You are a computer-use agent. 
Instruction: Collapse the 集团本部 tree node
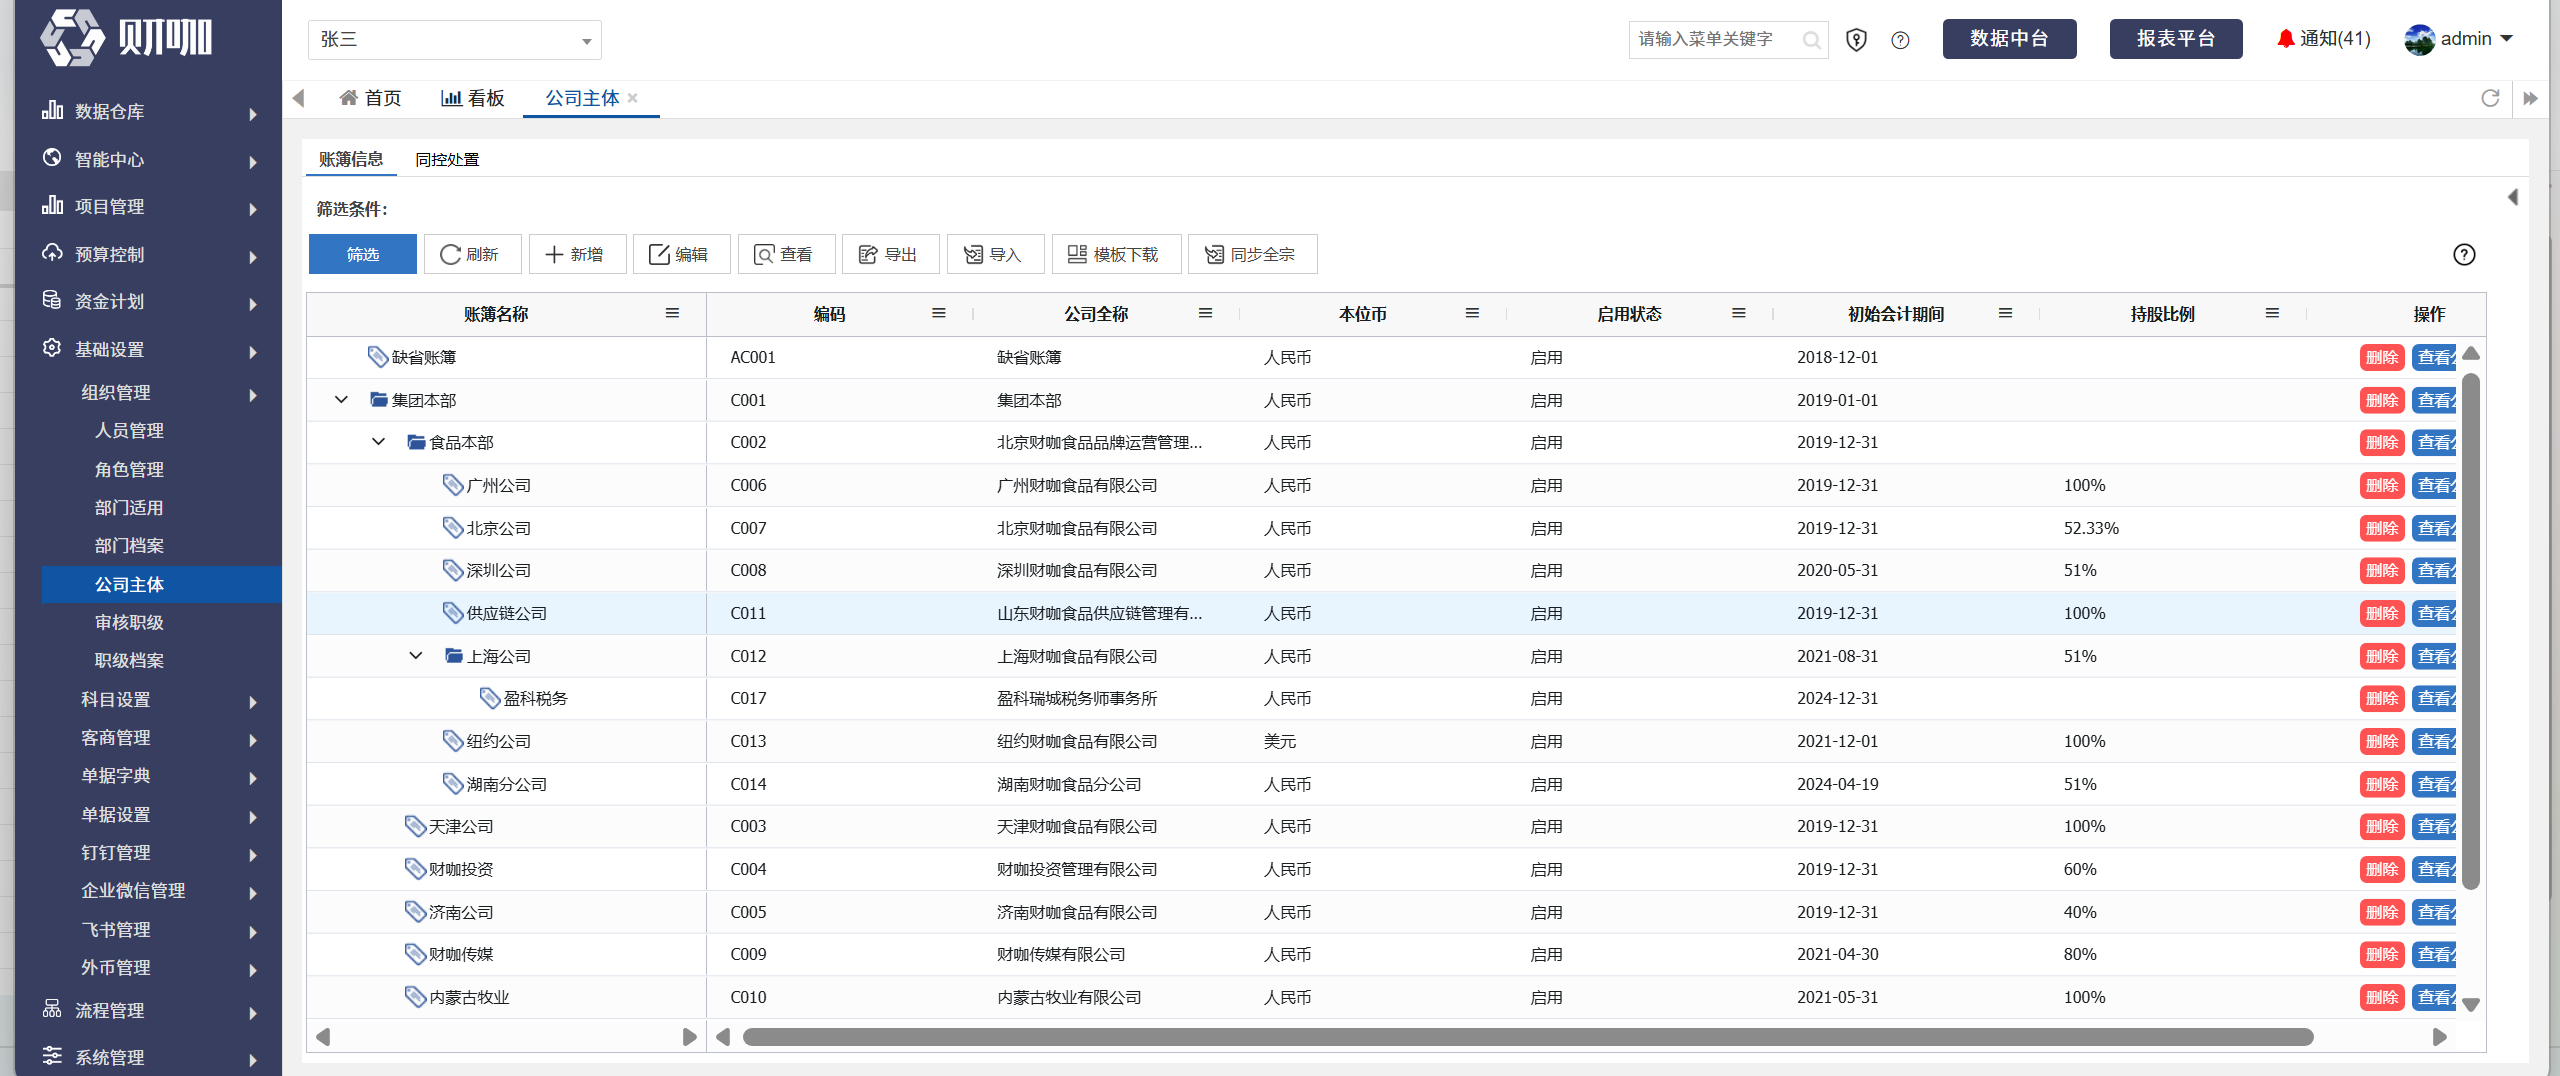[x=341, y=400]
